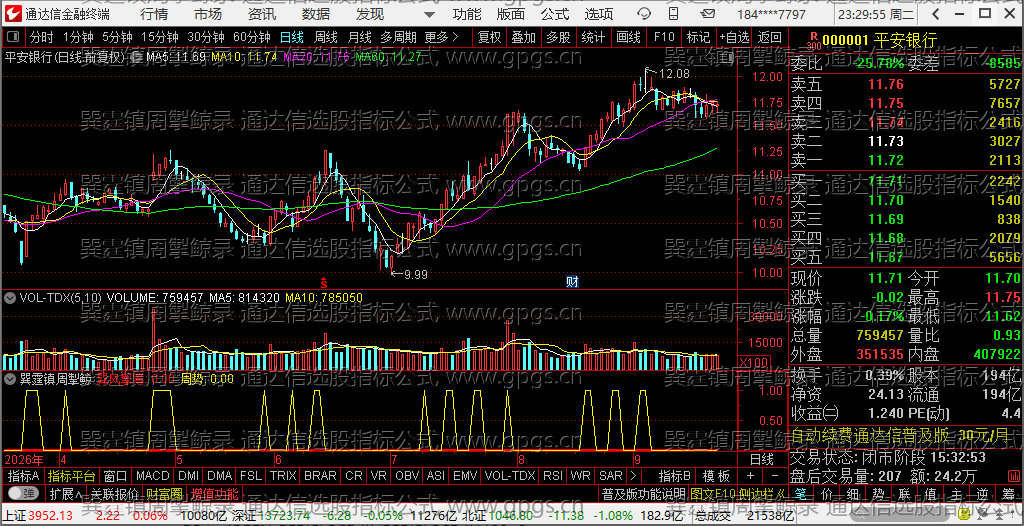Expand 更多 period options
The image size is (1024, 526).
coord(441,37)
